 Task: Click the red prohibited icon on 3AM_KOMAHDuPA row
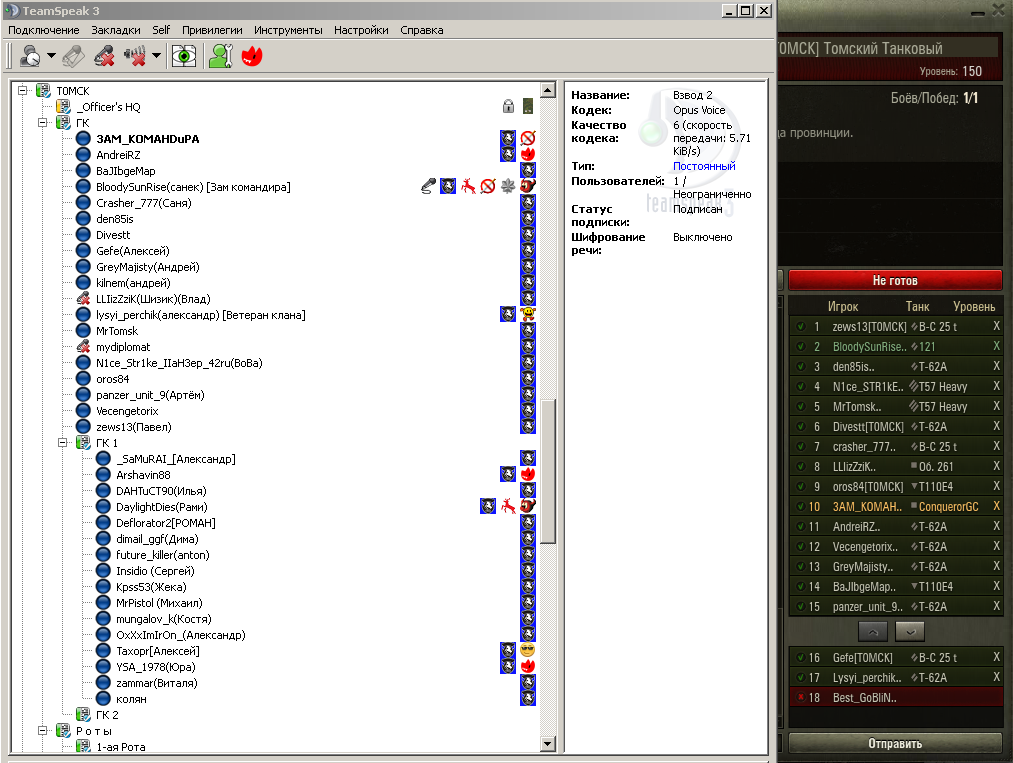[528, 138]
